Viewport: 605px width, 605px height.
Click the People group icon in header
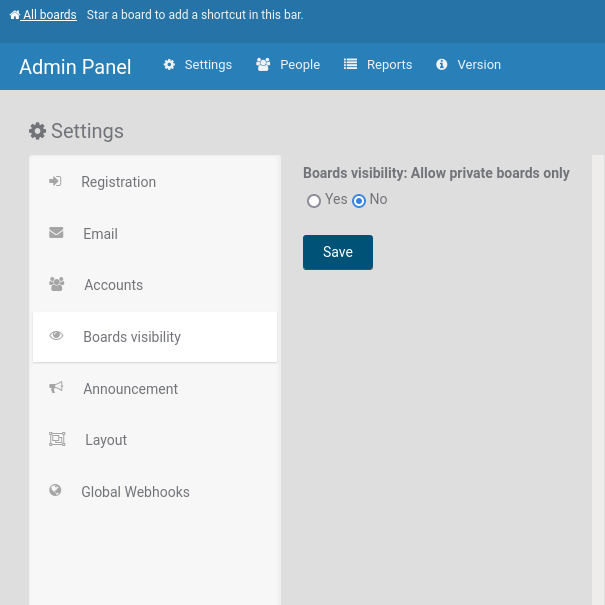[x=263, y=65]
